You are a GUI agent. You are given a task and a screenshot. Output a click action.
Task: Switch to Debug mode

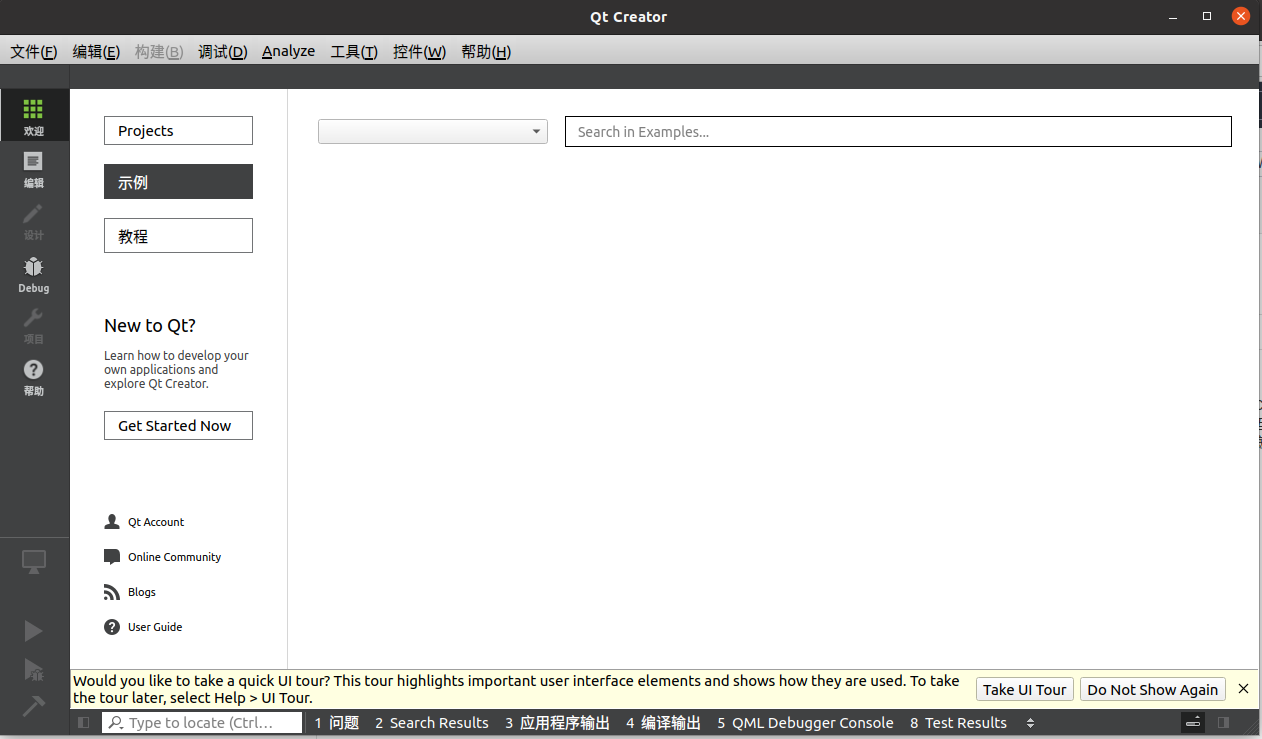tap(34, 274)
